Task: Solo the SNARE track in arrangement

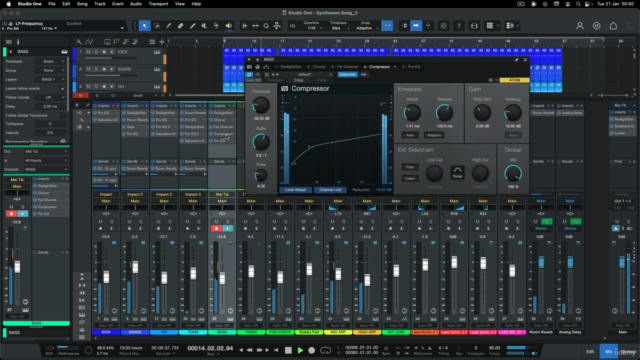Action: tap(96, 69)
